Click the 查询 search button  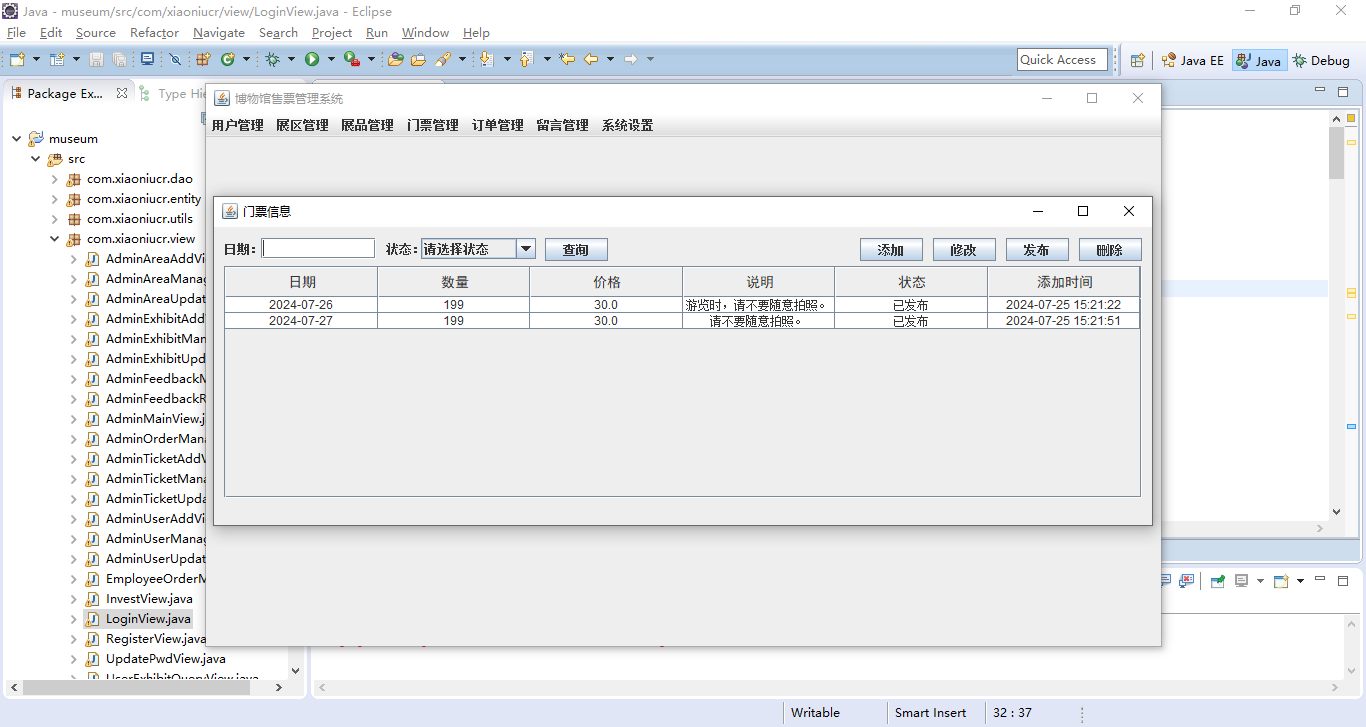[x=576, y=250]
